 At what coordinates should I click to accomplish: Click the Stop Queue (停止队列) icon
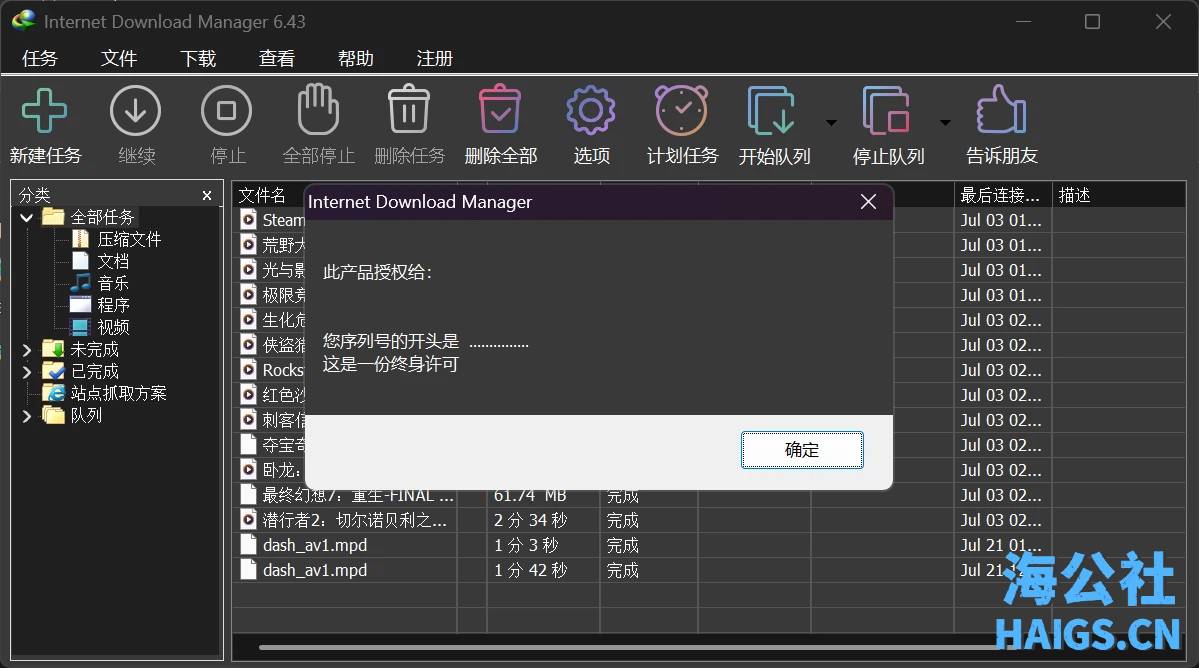pyautogui.click(x=886, y=112)
